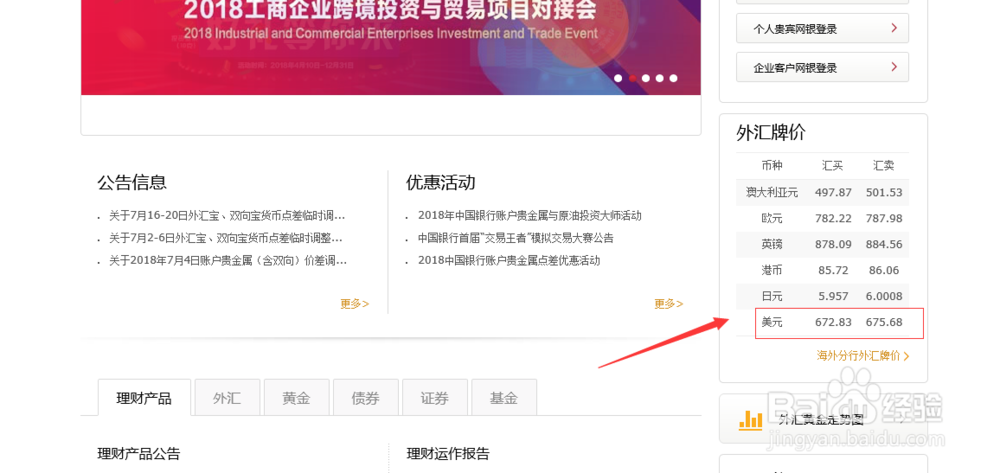Click 港币 buying rate 85.72
Screen dimensions: 1000x473
tap(833, 270)
